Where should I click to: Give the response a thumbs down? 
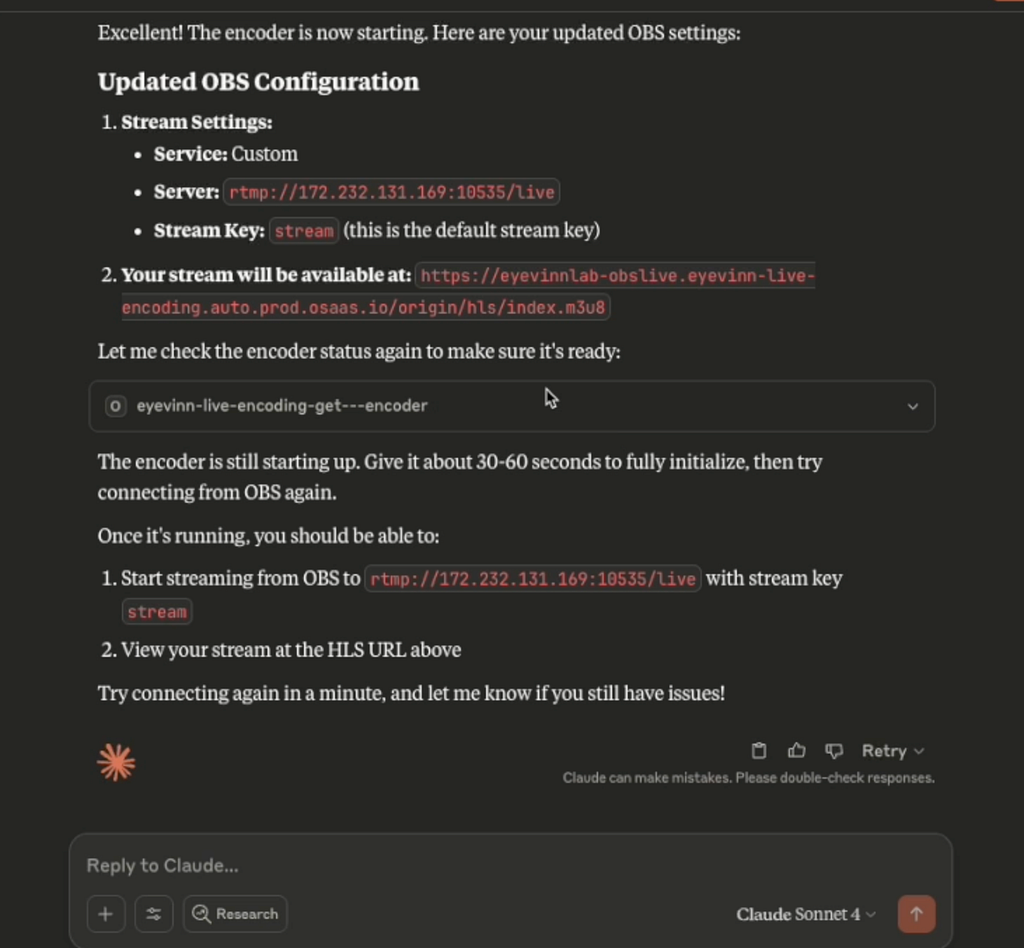(x=833, y=750)
